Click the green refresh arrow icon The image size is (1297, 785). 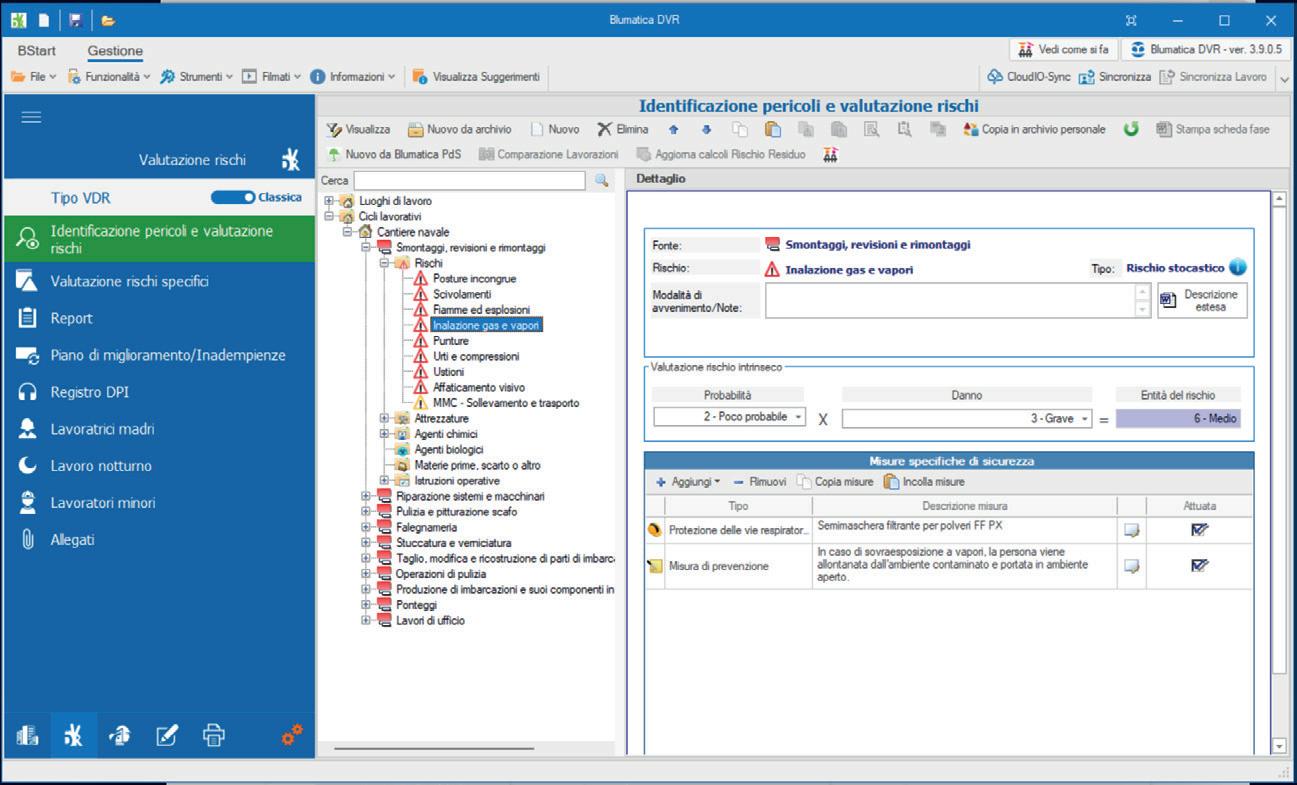coord(1131,129)
